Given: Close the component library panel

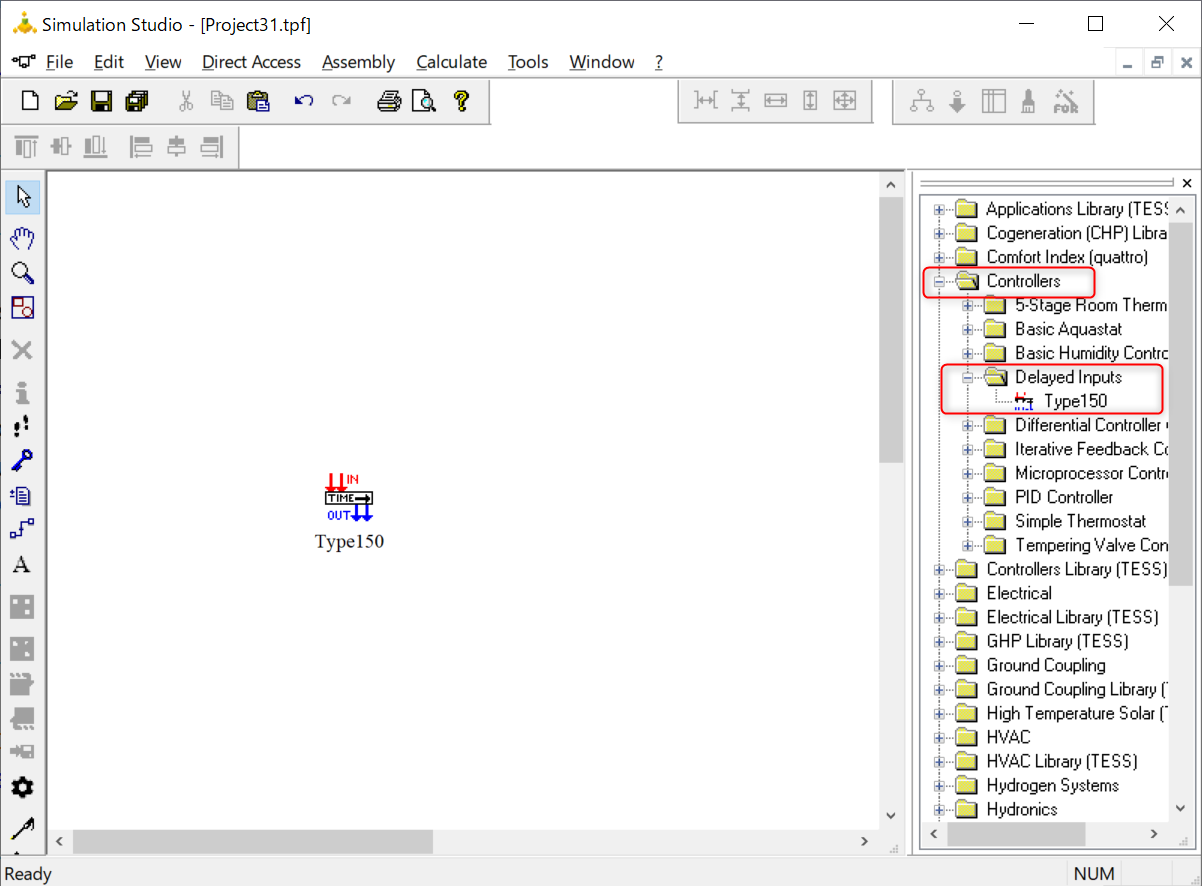Looking at the screenshot, I should coord(1187,183).
